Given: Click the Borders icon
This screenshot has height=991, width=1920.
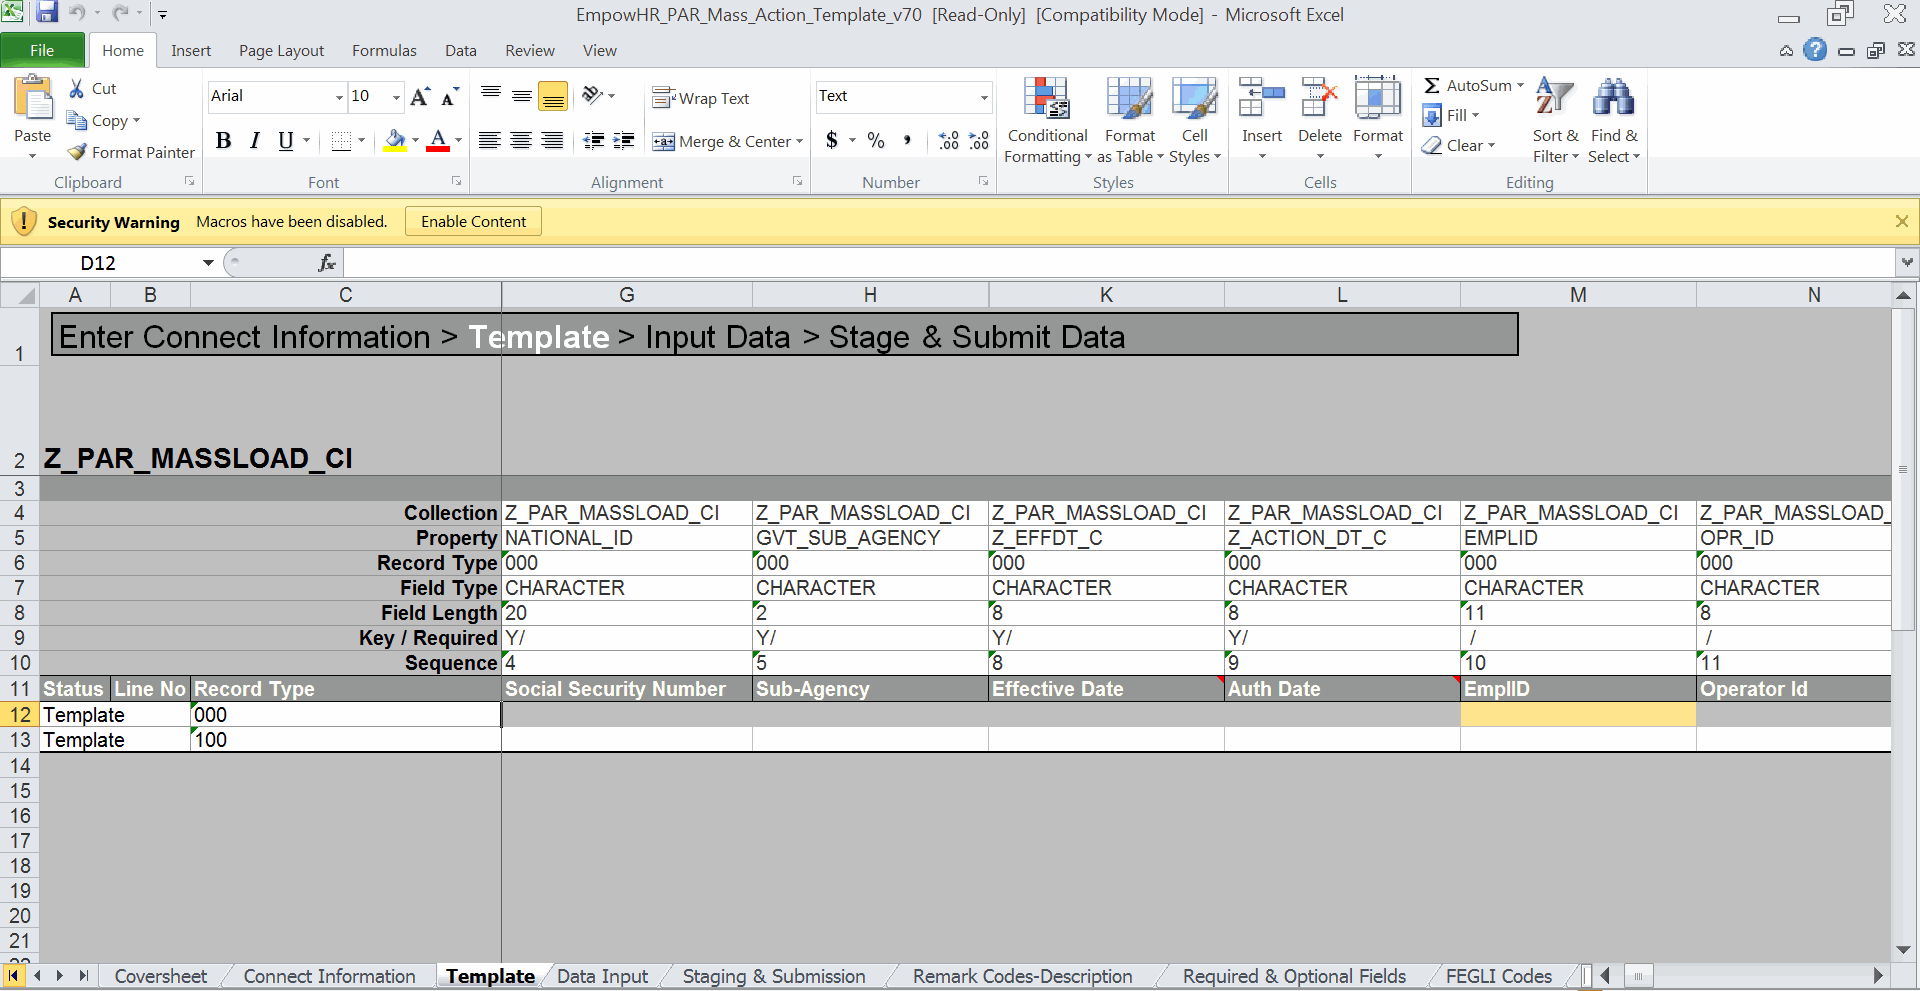Looking at the screenshot, I should click(341, 141).
